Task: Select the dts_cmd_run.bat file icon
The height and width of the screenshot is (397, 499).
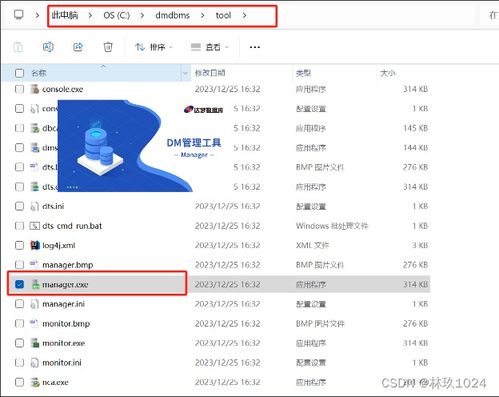Action: tap(35, 226)
